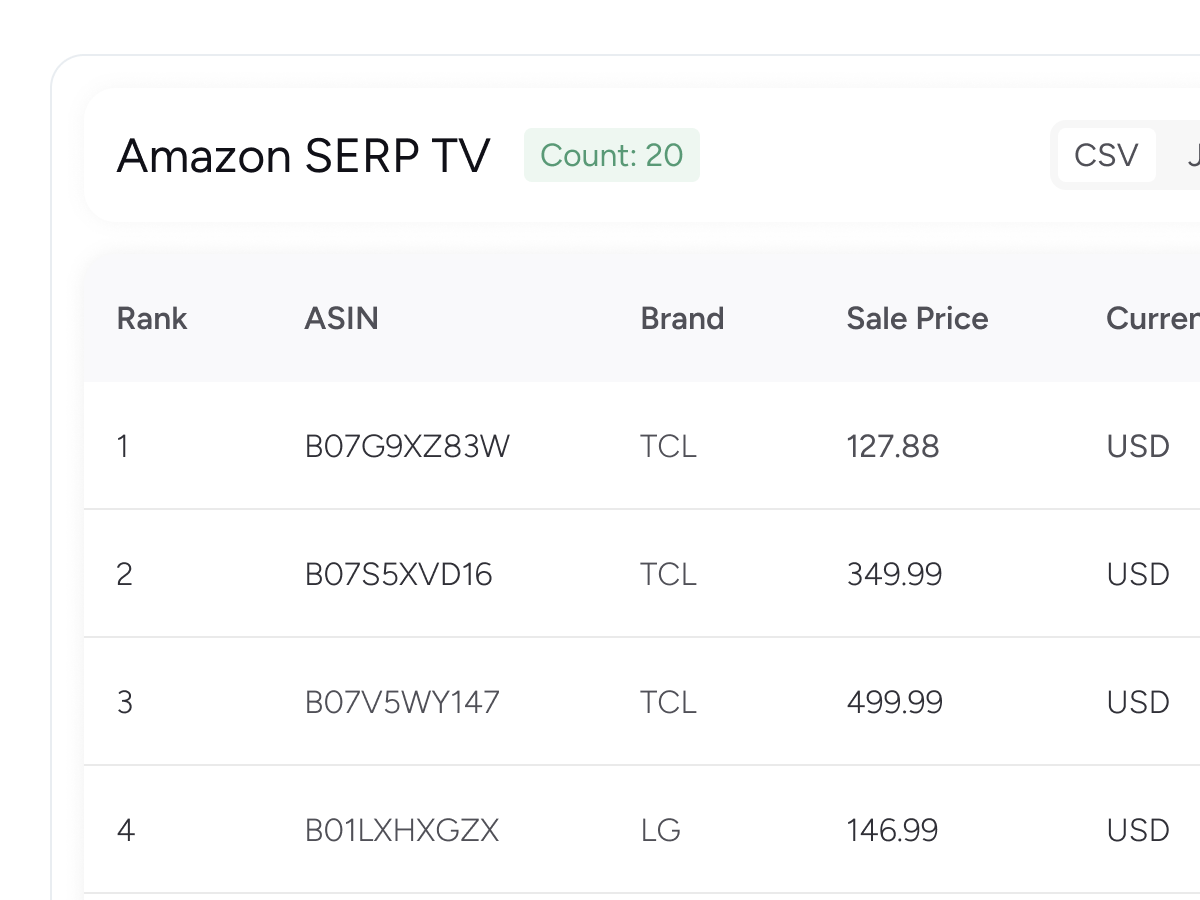
Task: Select the LG brand cell
Action: point(660,830)
